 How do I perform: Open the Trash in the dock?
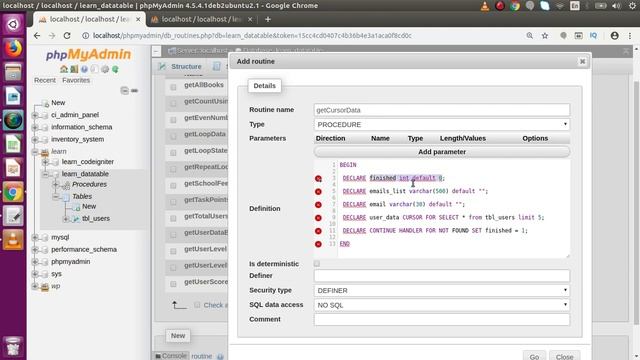pyautogui.click(x=13, y=346)
